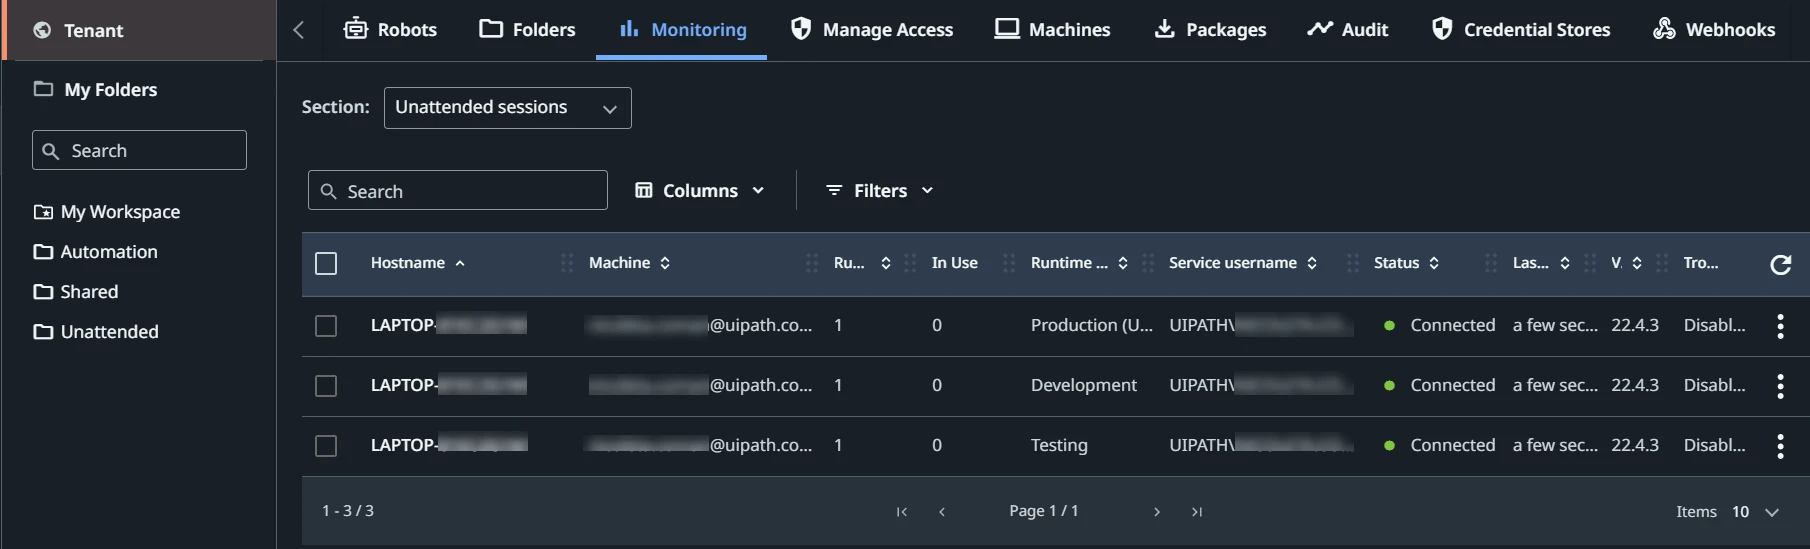Click the Columns table icon
Screen dimensions: 1810x549
(644, 190)
